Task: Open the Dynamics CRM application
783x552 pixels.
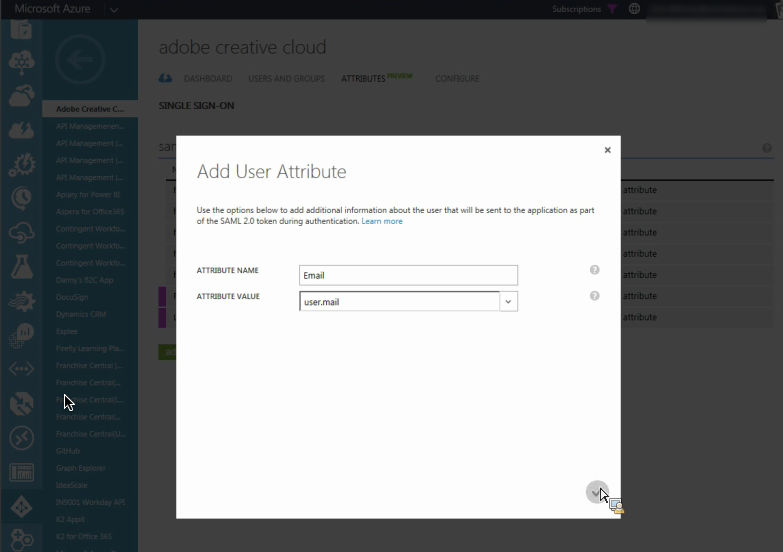Action: pyautogui.click(x=80, y=314)
